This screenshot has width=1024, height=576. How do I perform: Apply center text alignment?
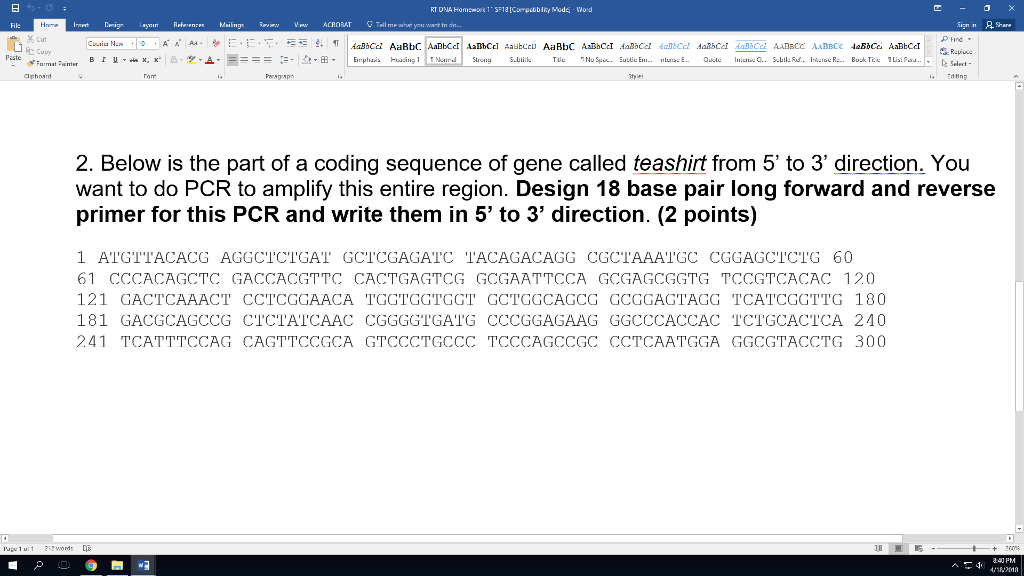[x=244, y=59]
